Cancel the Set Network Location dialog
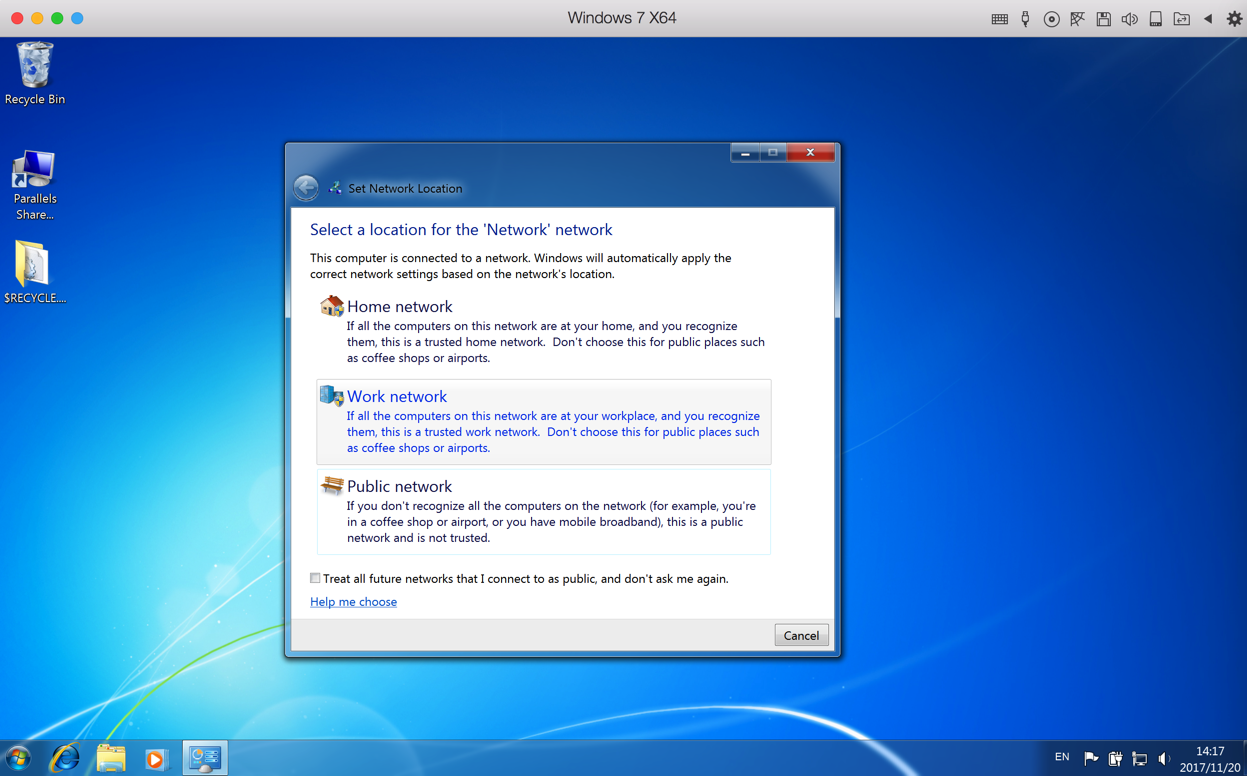This screenshot has height=776, width=1247. 801,635
